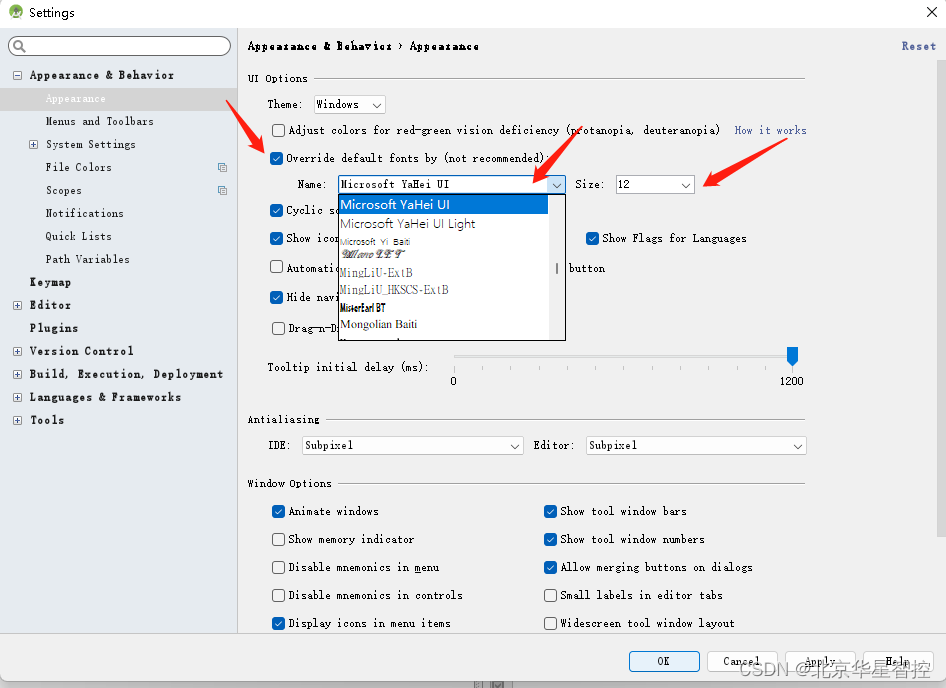Select Microsoft Yi Baiti font option
This screenshot has width=946, height=688.
[443, 241]
